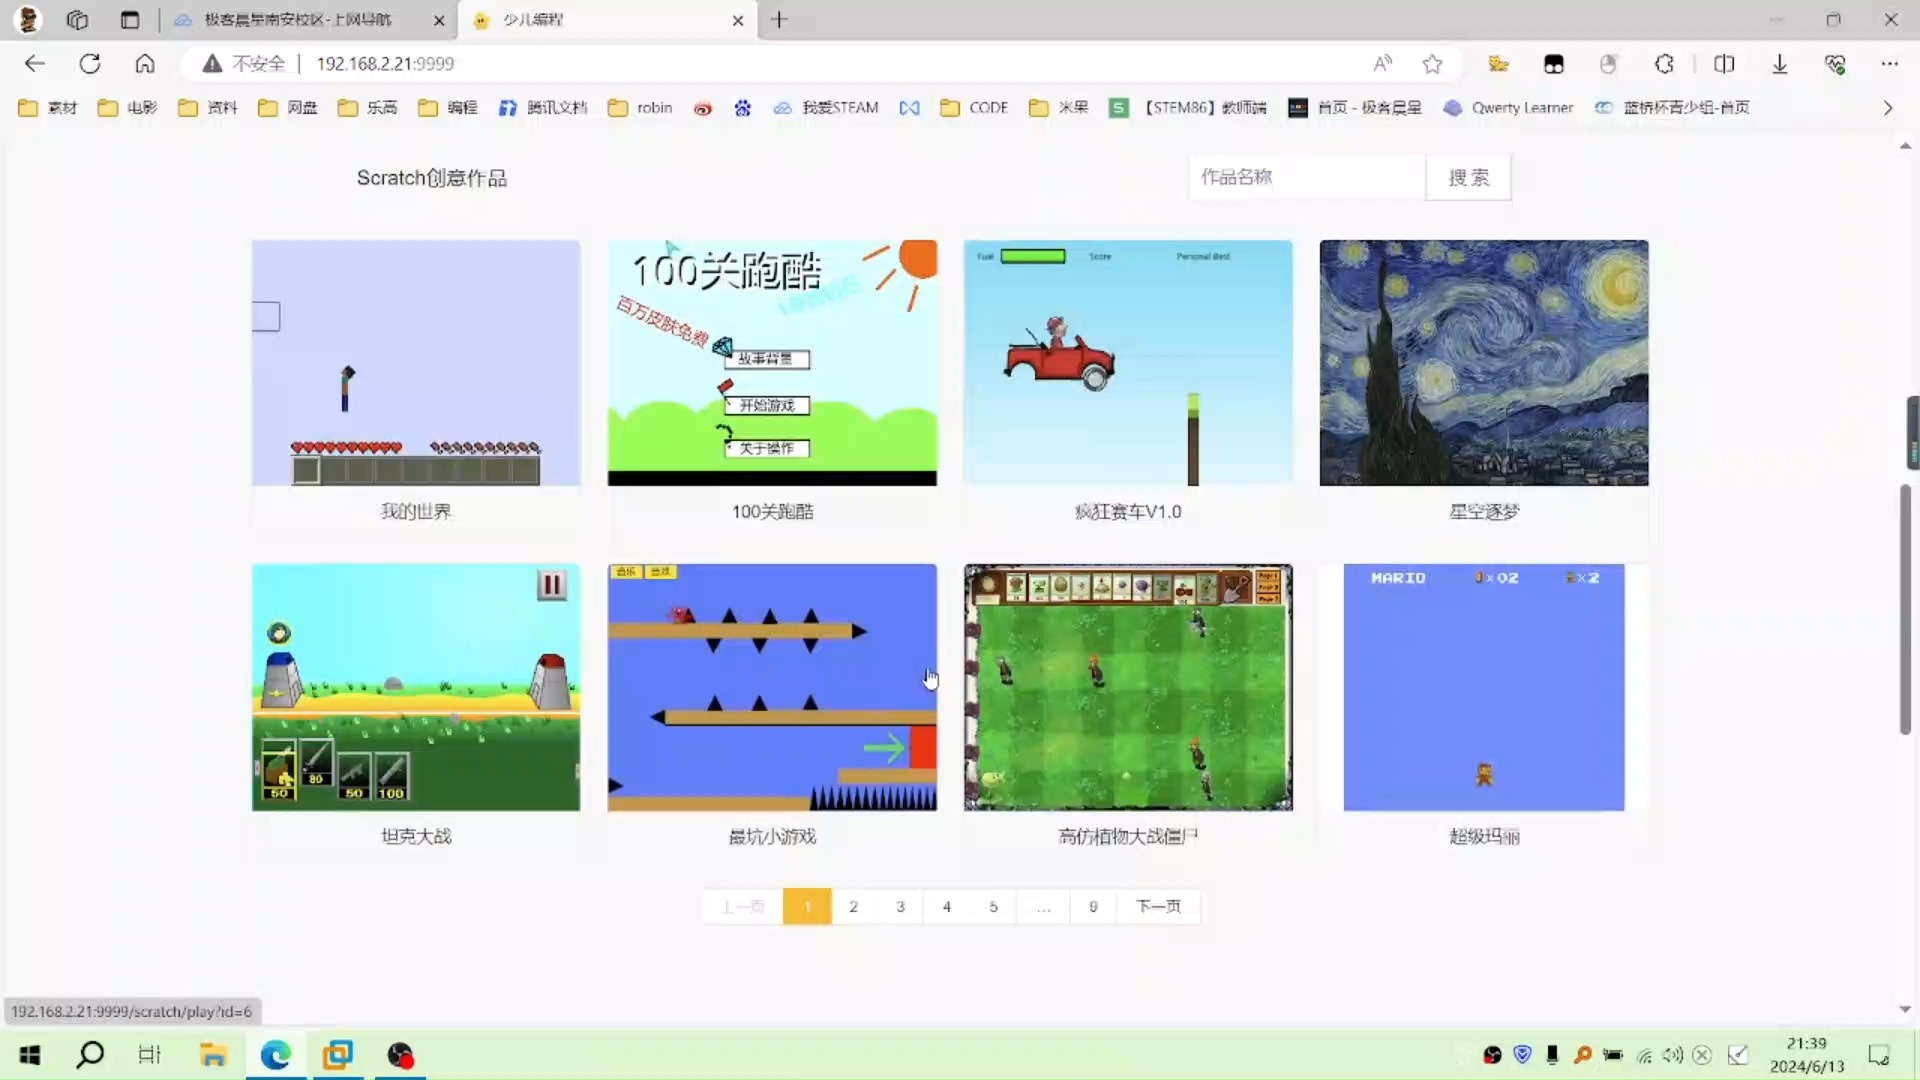This screenshot has height=1080, width=1920.
Task: Open the taskbar clock showing 21:39
Action: (1806, 1055)
